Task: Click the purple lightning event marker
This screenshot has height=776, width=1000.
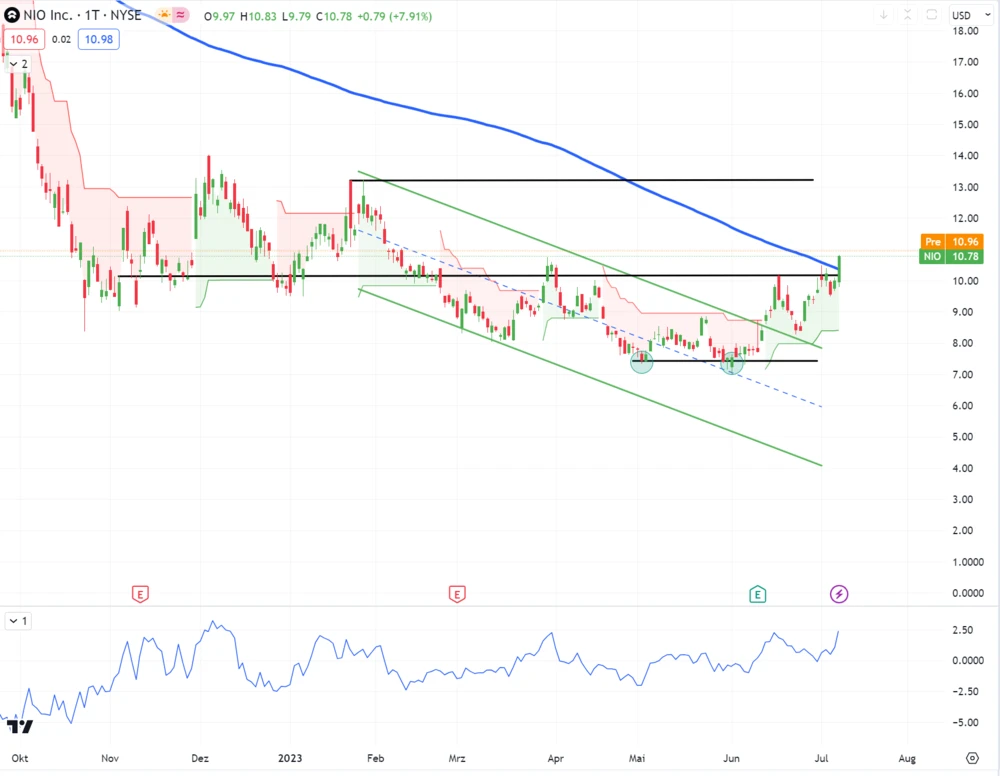Action: 839,595
